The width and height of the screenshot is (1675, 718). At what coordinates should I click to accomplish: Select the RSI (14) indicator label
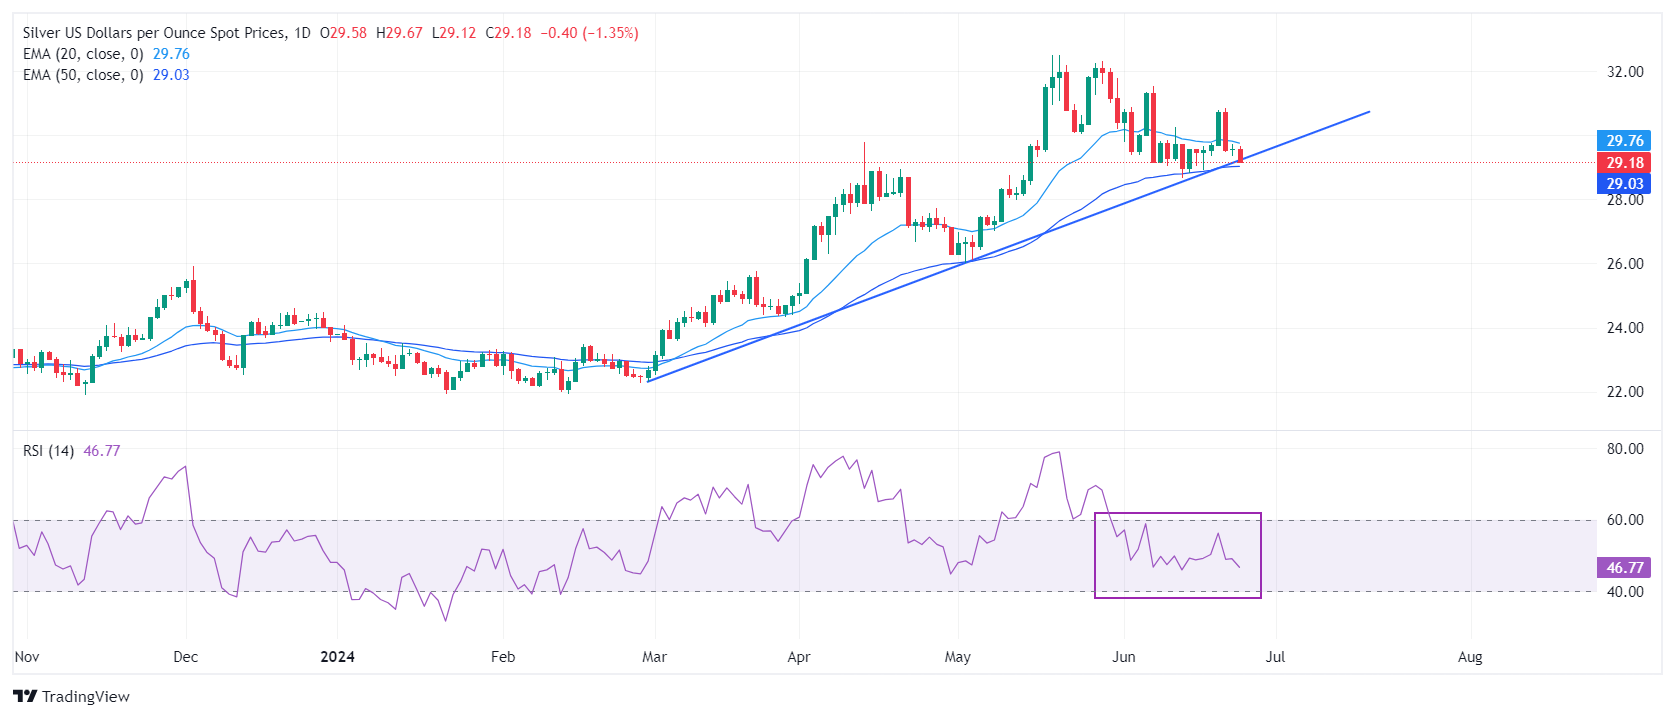48,451
